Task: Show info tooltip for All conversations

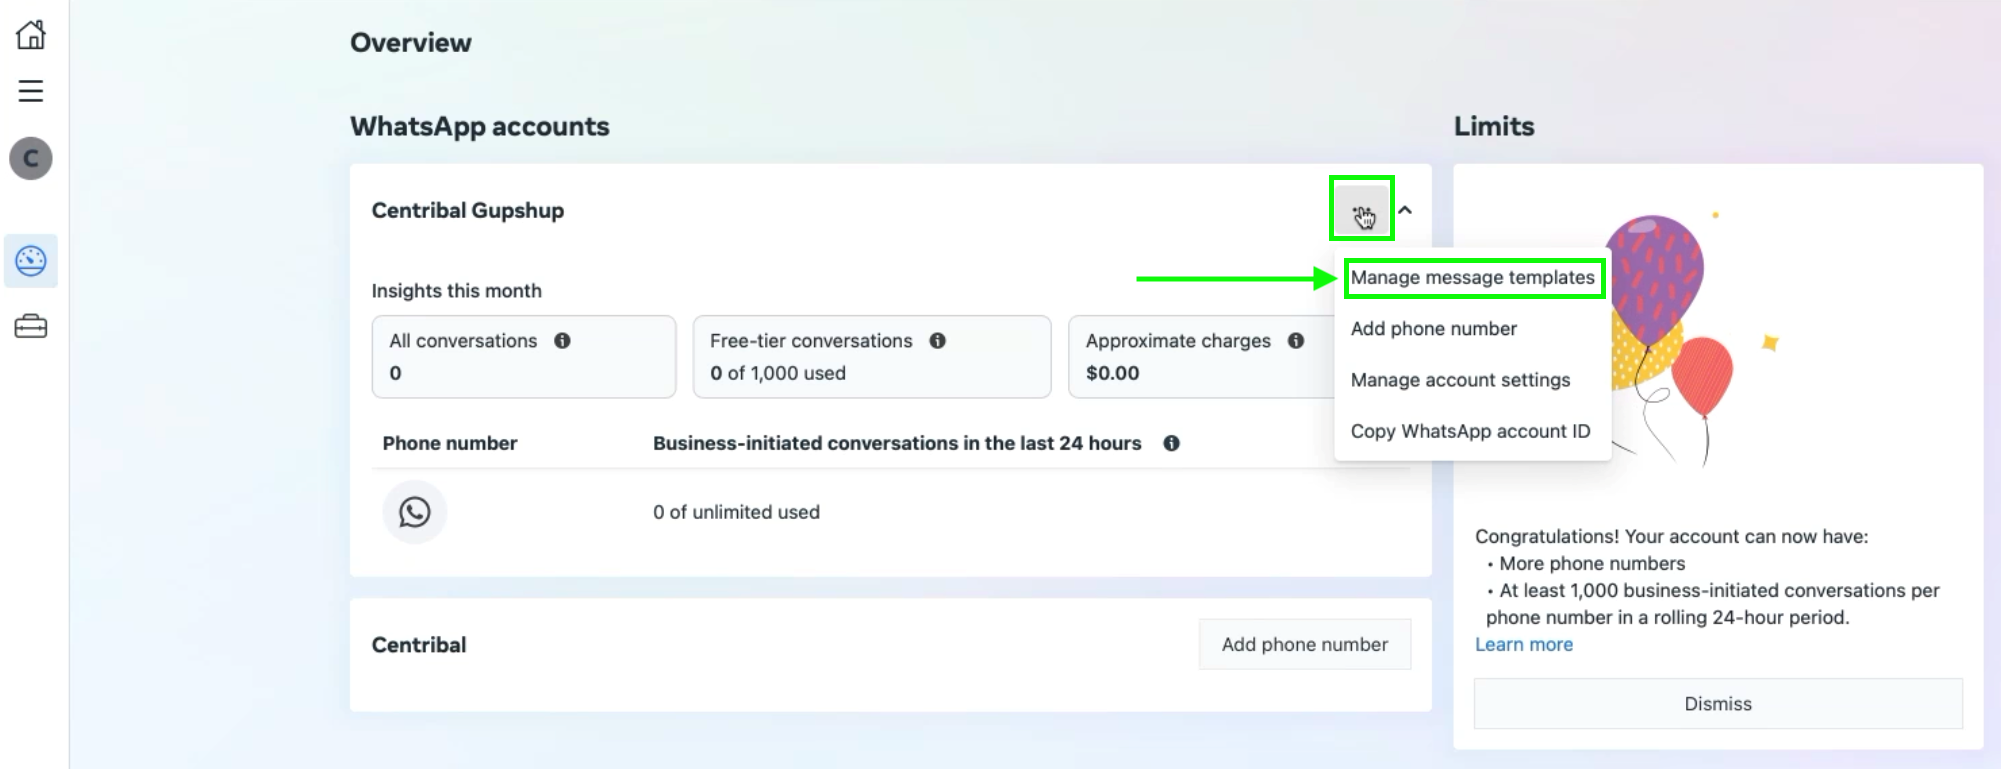Action: [563, 341]
